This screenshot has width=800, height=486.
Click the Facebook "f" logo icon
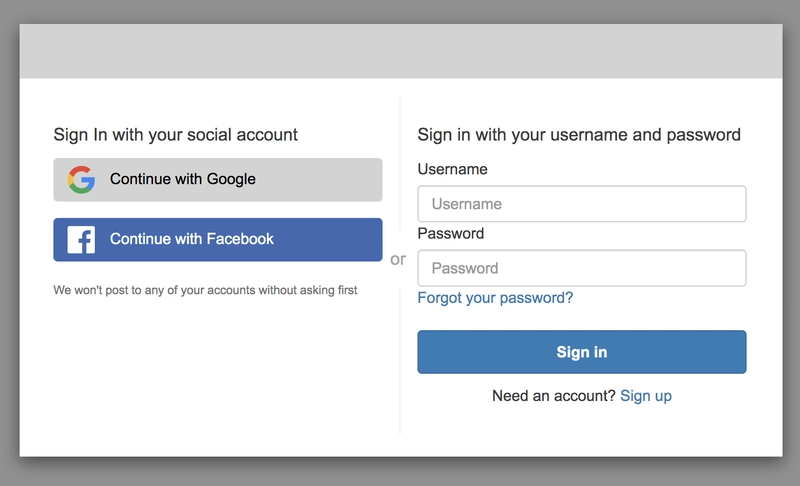[x=81, y=240]
